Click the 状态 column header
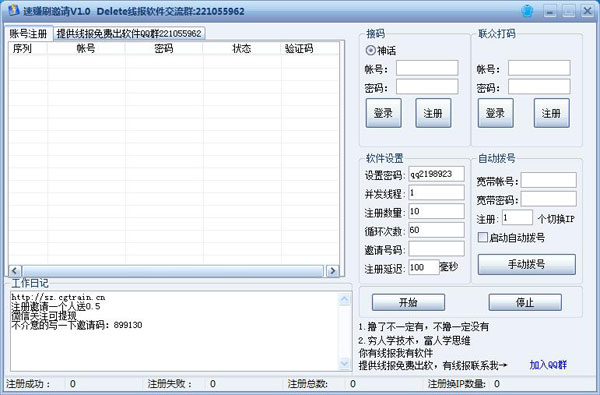The image size is (600, 395). [242, 49]
